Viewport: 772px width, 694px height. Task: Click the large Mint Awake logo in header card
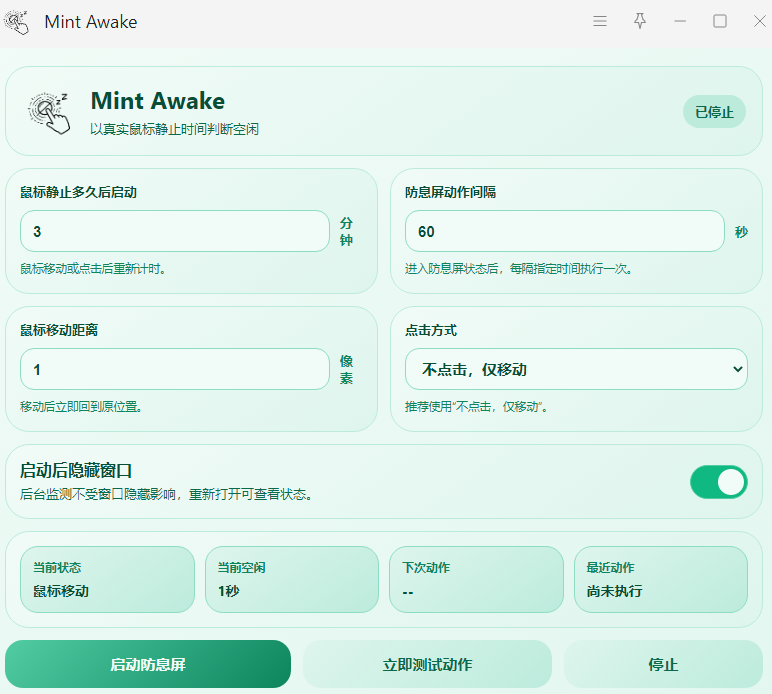(49, 113)
